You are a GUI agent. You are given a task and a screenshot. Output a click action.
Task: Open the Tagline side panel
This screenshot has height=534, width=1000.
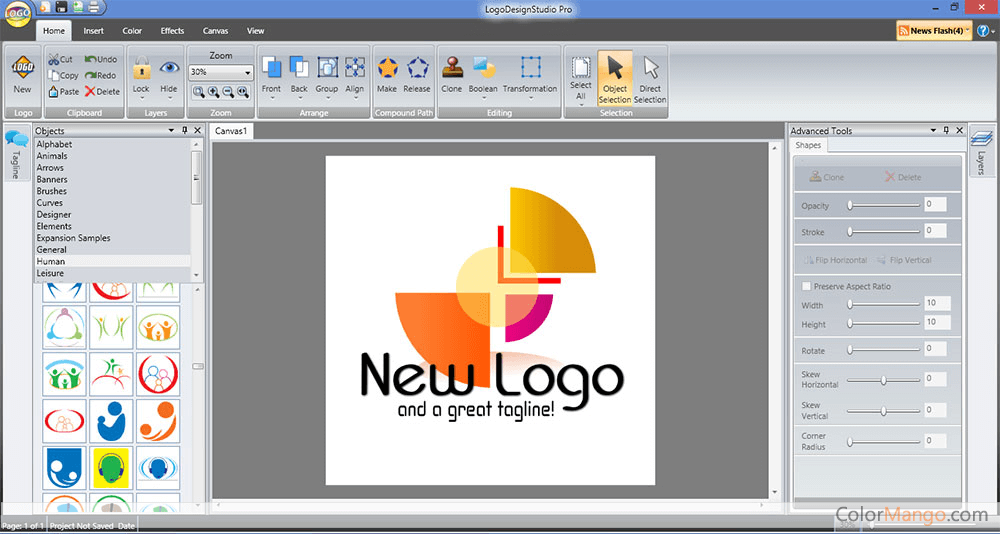pos(17,153)
